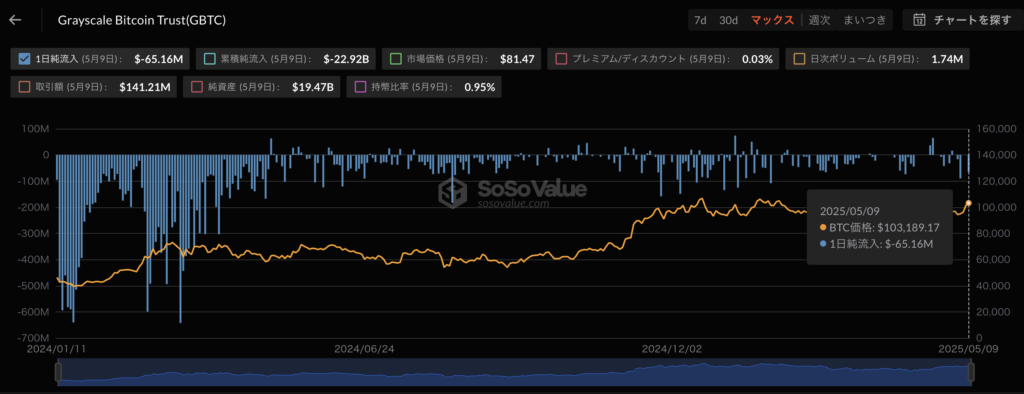Enable the 市場価格 checkbox

(395, 59)
